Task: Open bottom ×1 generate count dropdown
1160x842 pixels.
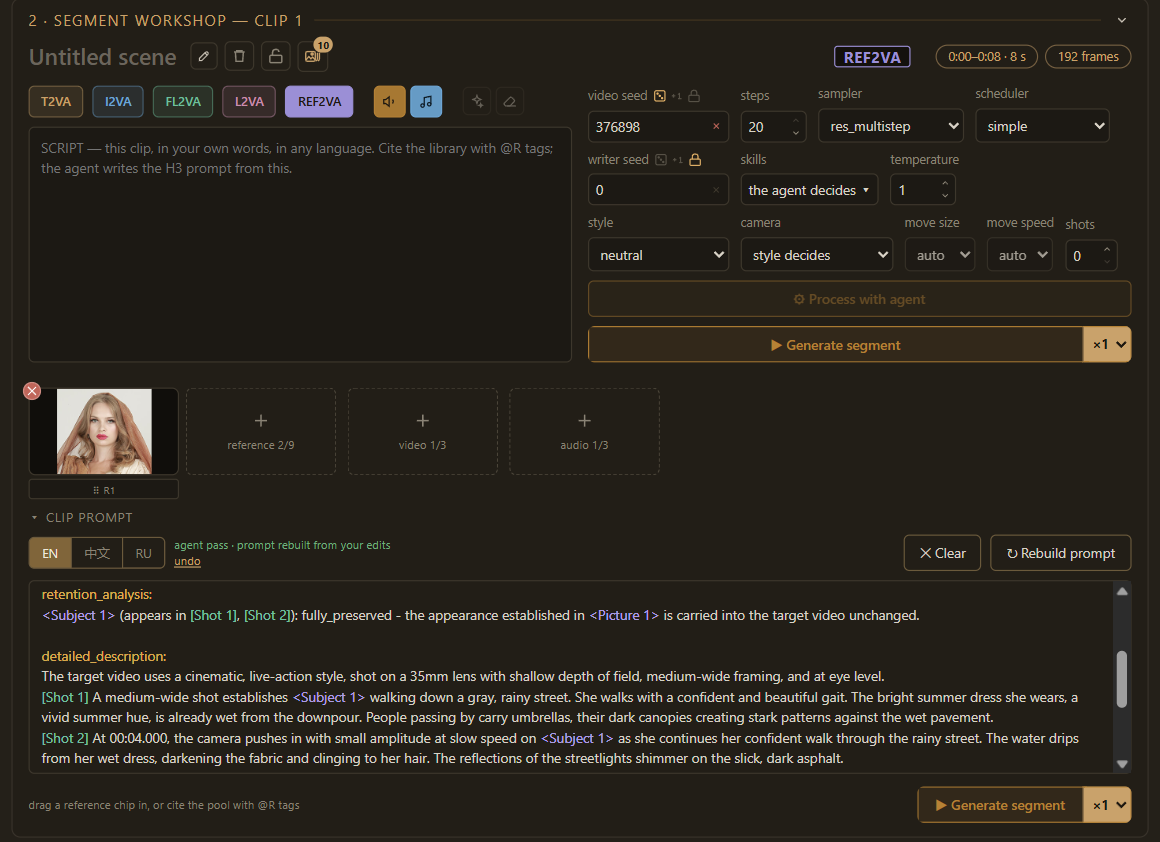Action: [1107, 805]
